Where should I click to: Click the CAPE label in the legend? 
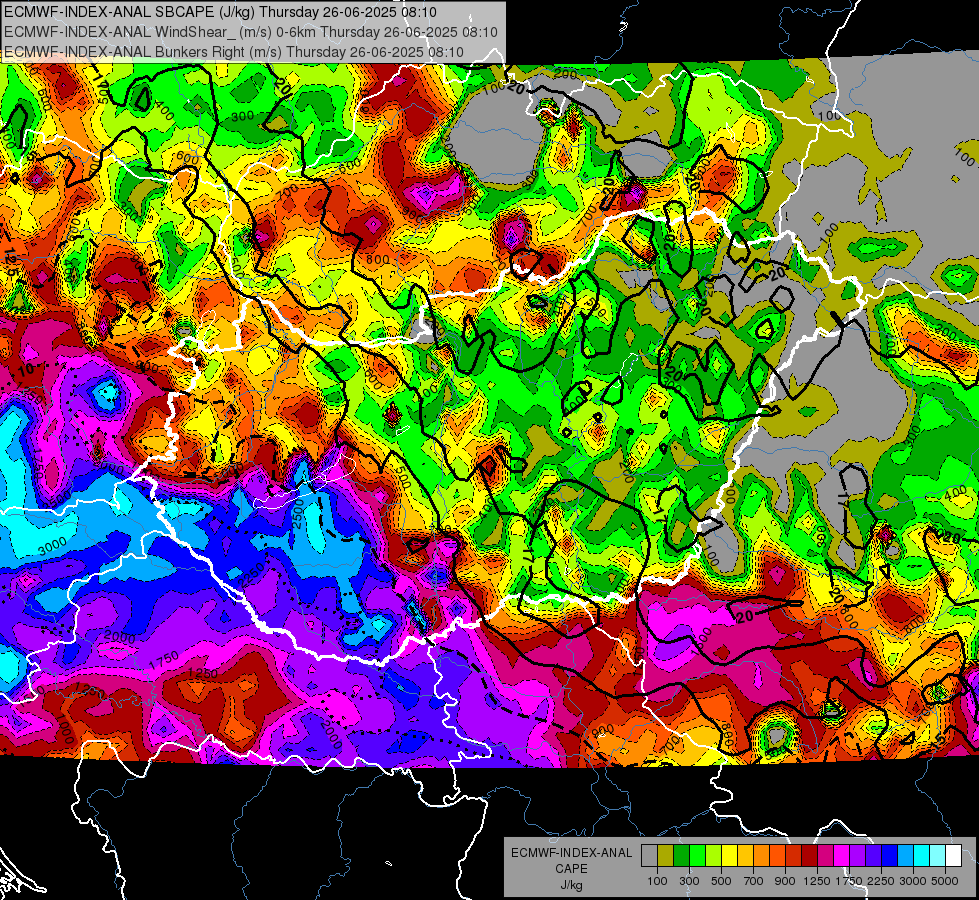coord(572,869)
